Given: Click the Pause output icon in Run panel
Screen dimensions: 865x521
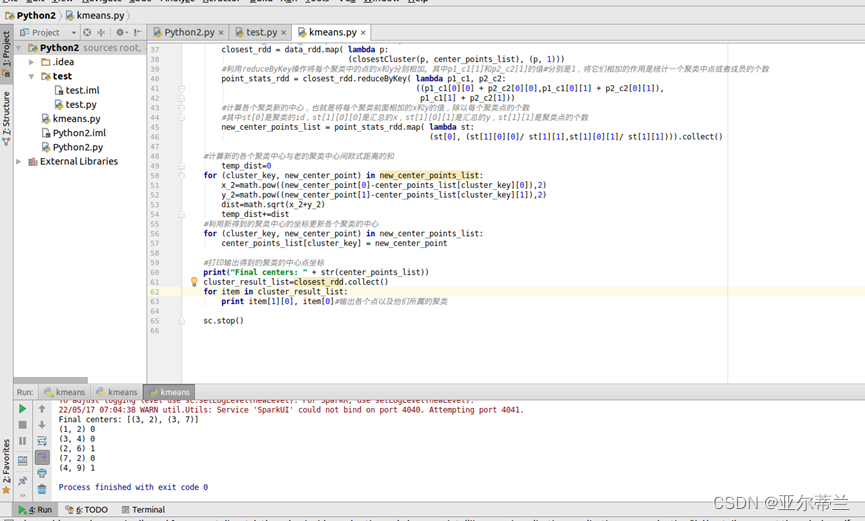Looking at the screenshot, I should point(23,441).
